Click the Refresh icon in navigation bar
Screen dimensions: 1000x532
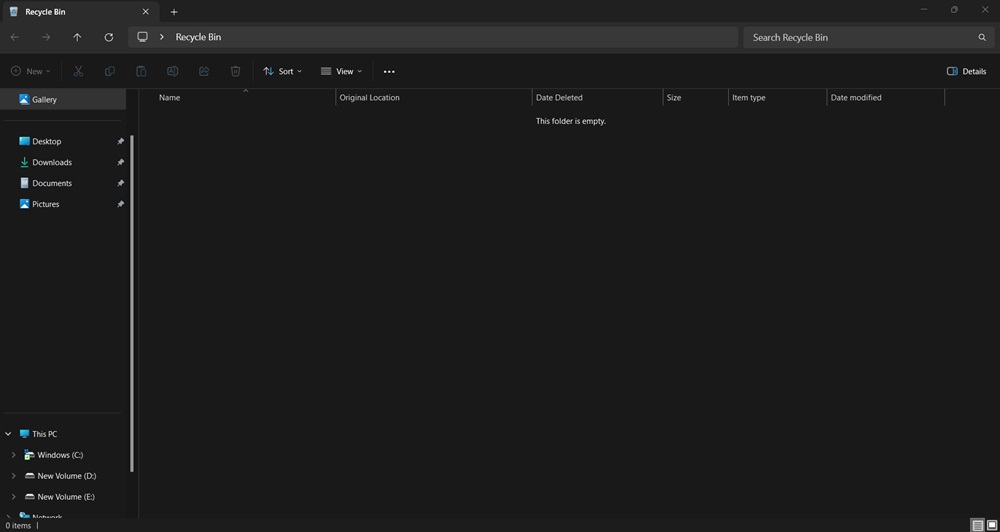(x=109, y=37)
